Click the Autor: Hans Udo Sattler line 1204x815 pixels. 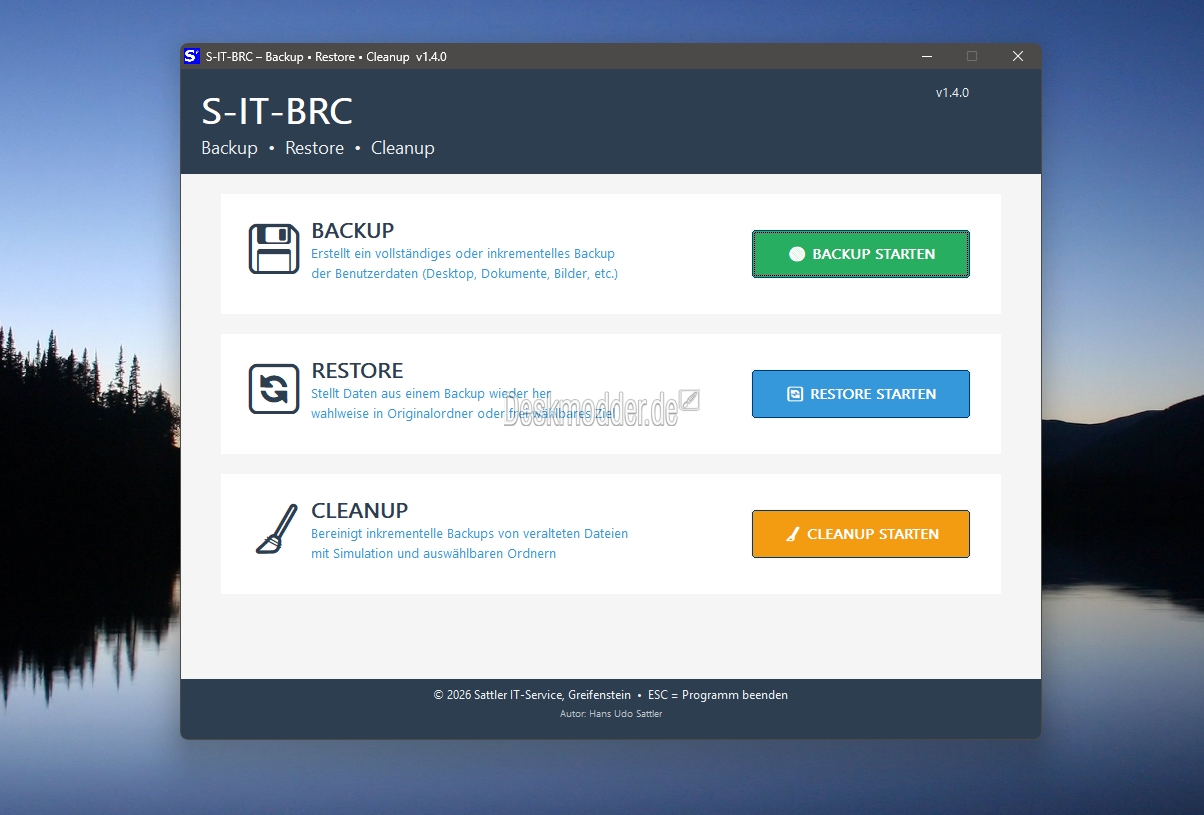[x=610, y=714]
